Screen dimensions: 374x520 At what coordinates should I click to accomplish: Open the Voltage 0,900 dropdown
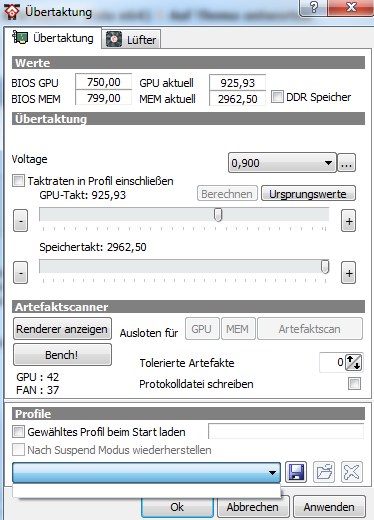[282, 163]
